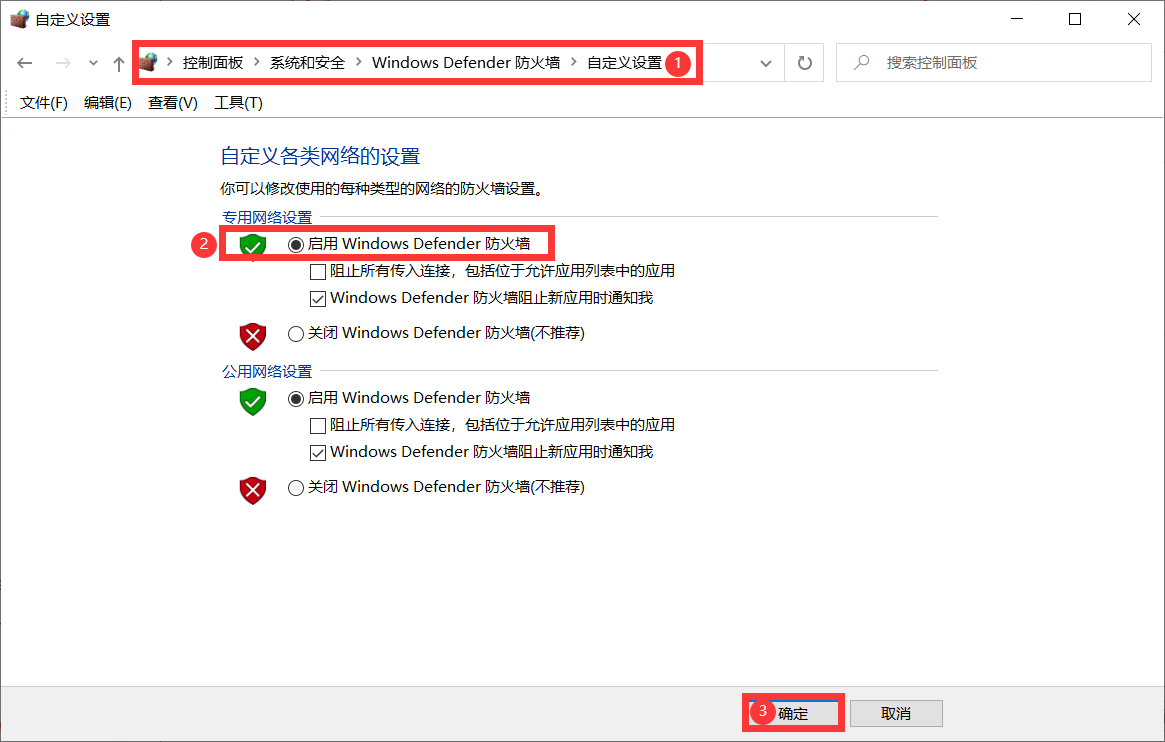
Task: Click the green shield icon under 专用网络设置
Action: coord(253,246)
